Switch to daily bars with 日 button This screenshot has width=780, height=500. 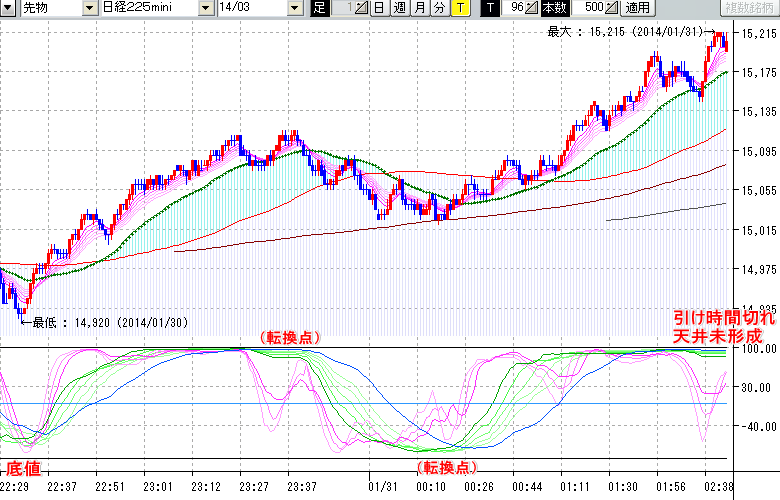click(379, 8)
